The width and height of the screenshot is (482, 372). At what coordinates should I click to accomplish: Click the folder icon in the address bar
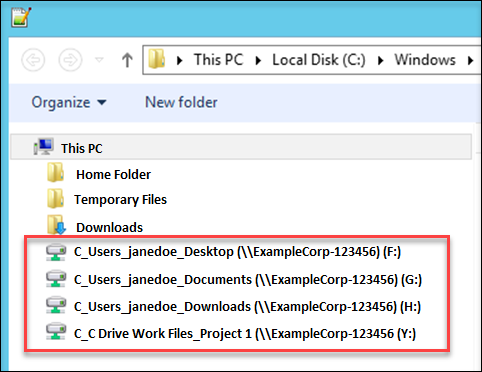[x=157, y=59]
